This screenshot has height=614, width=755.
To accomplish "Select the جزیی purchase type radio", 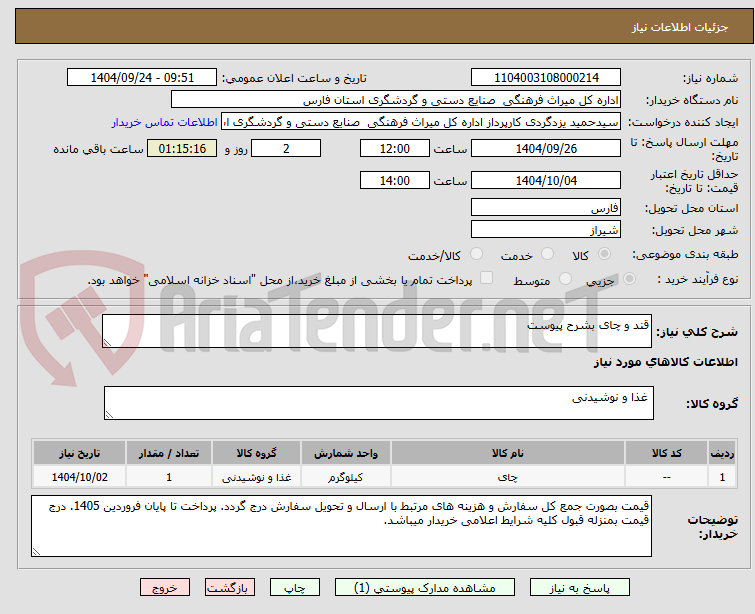I will coord(629,278).
